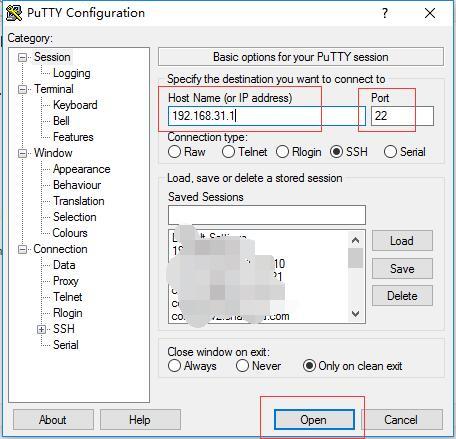Viewport: 456px width, 439px height.
Task: Open the Terminal category
Action: click(x=54, y=89)
